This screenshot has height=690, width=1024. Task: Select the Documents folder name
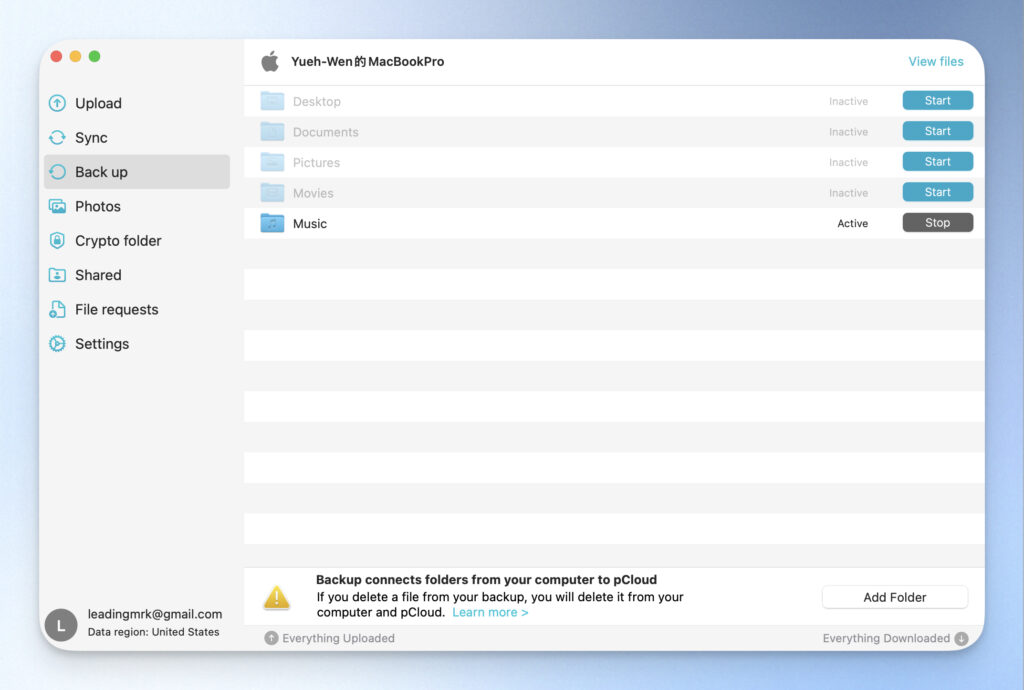(x=325, y=132)
